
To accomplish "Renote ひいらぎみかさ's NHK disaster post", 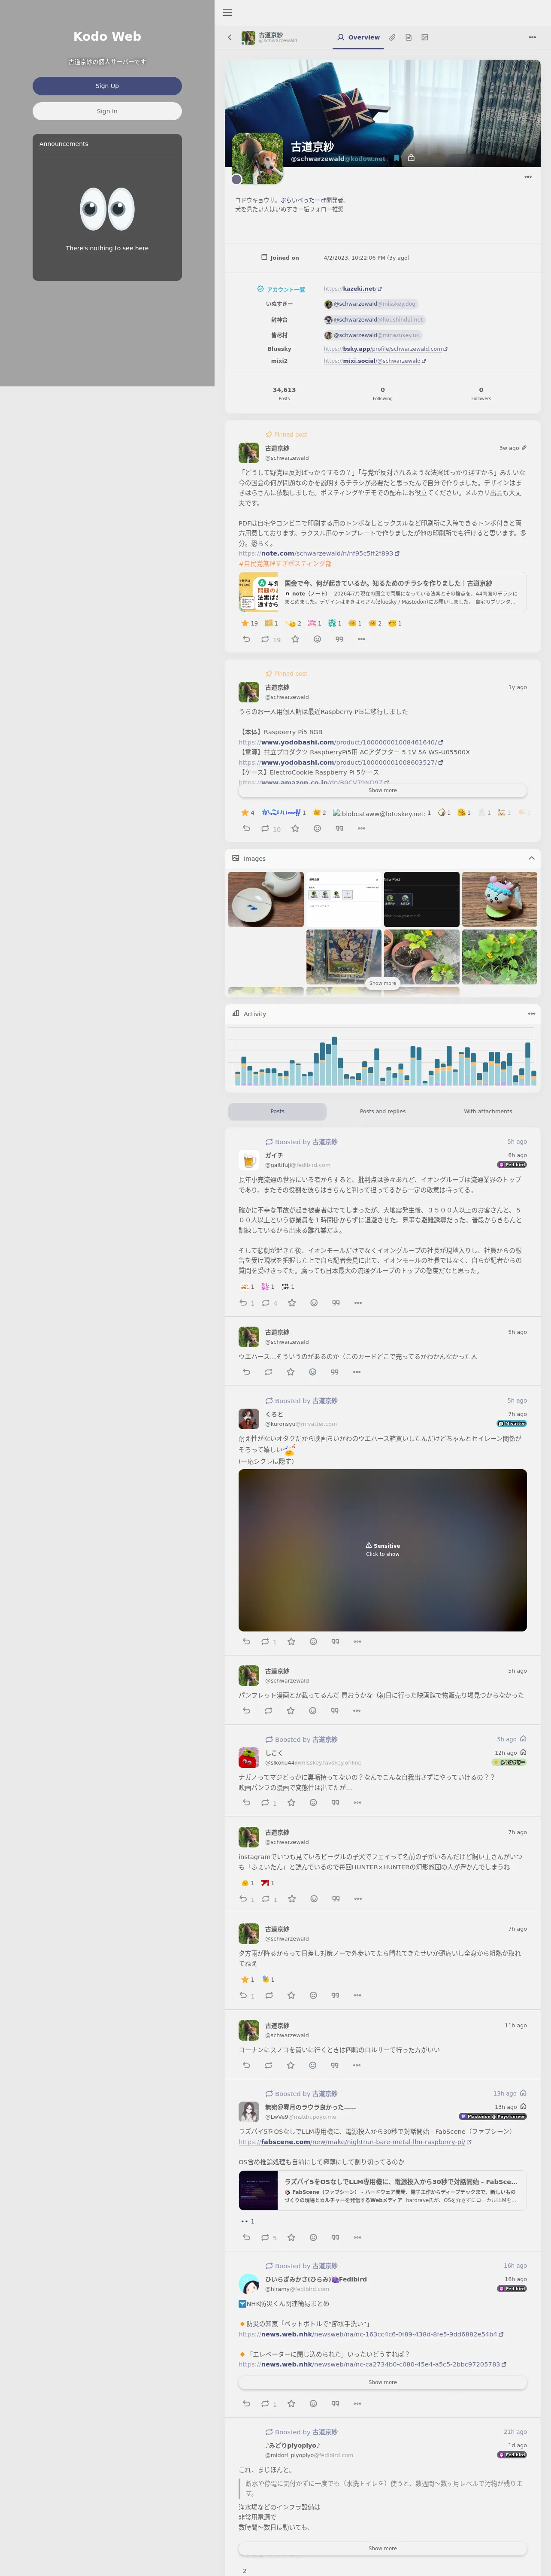I will coord(268,2404).
